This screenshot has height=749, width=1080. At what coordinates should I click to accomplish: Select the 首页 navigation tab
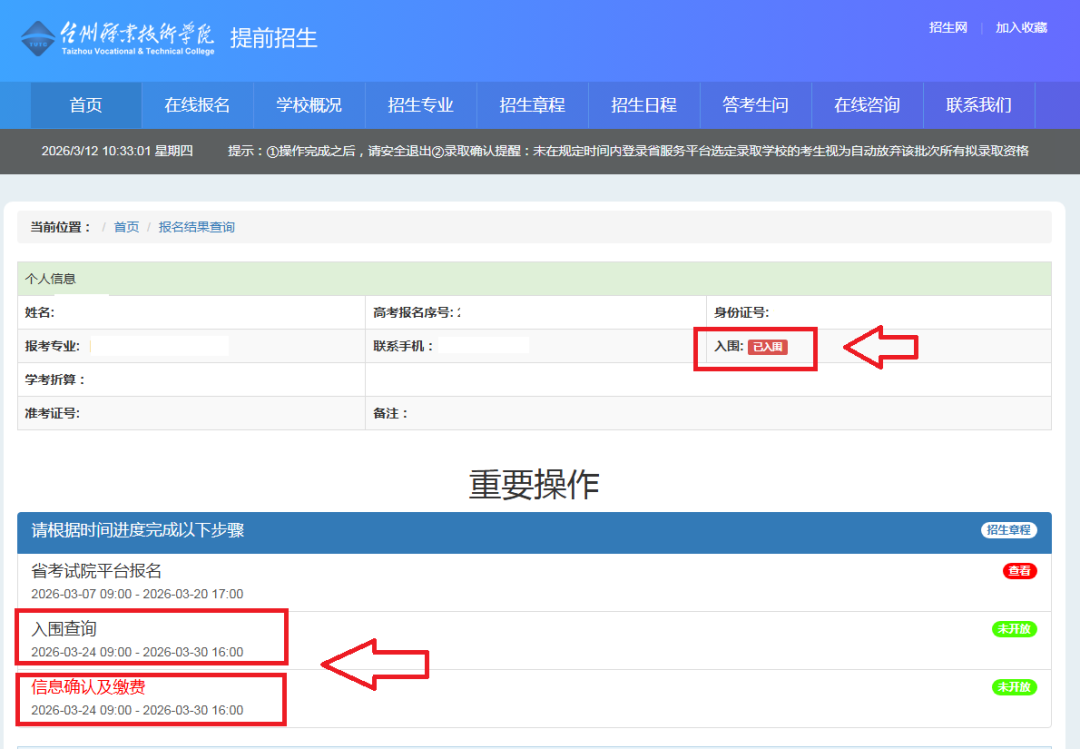point(86,105)
